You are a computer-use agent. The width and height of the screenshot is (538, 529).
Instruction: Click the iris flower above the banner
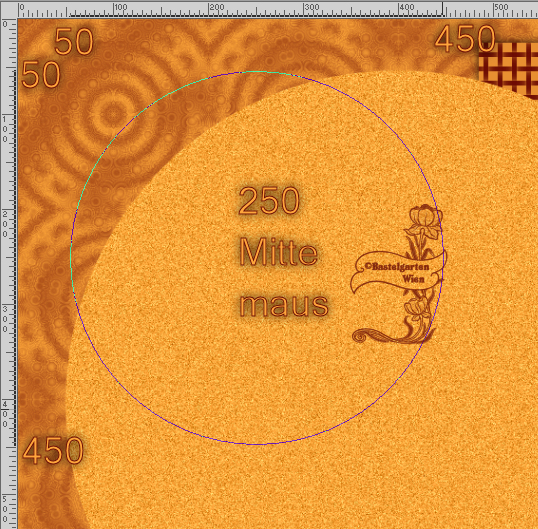coord(424,221)
